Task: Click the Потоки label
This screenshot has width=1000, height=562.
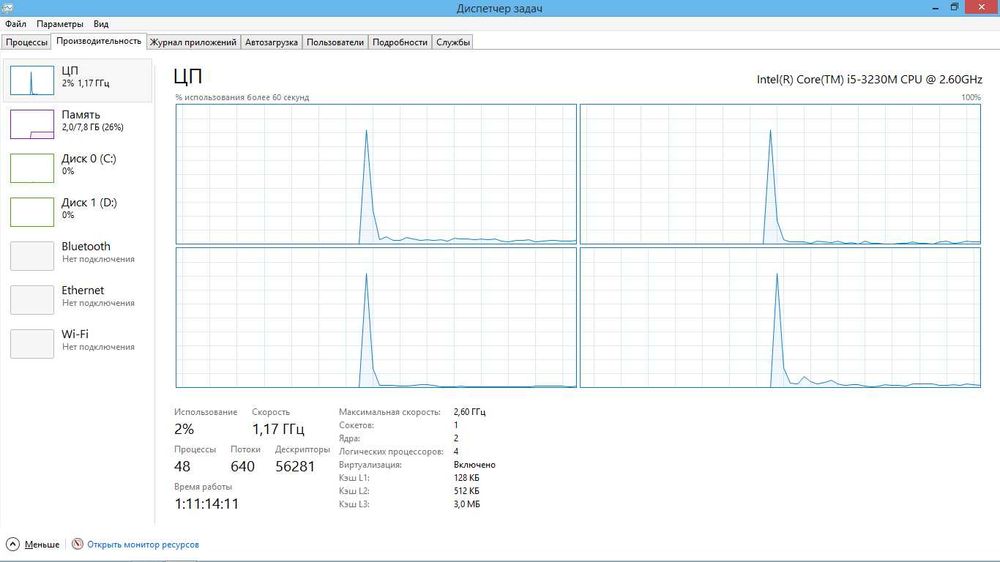Action: click(x=246, y=450)
